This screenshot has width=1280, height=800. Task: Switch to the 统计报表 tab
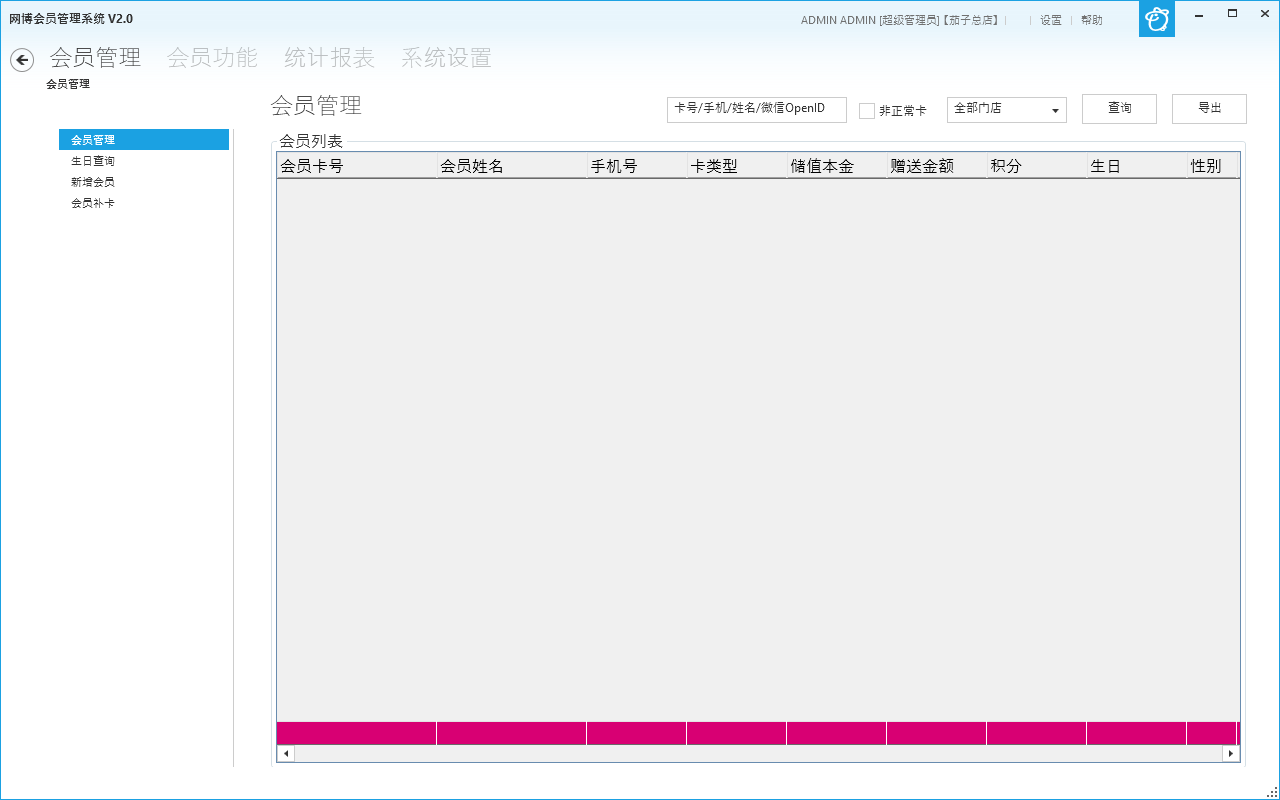click(x=329, y=58)
